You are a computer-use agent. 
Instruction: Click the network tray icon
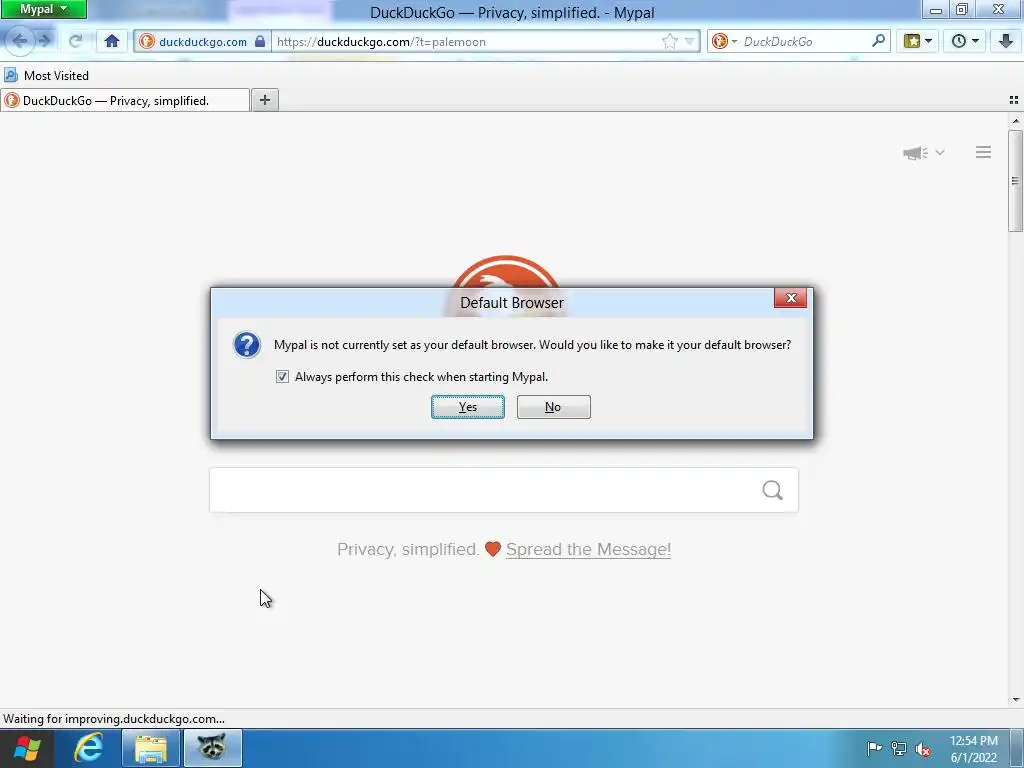click(899, 749)
